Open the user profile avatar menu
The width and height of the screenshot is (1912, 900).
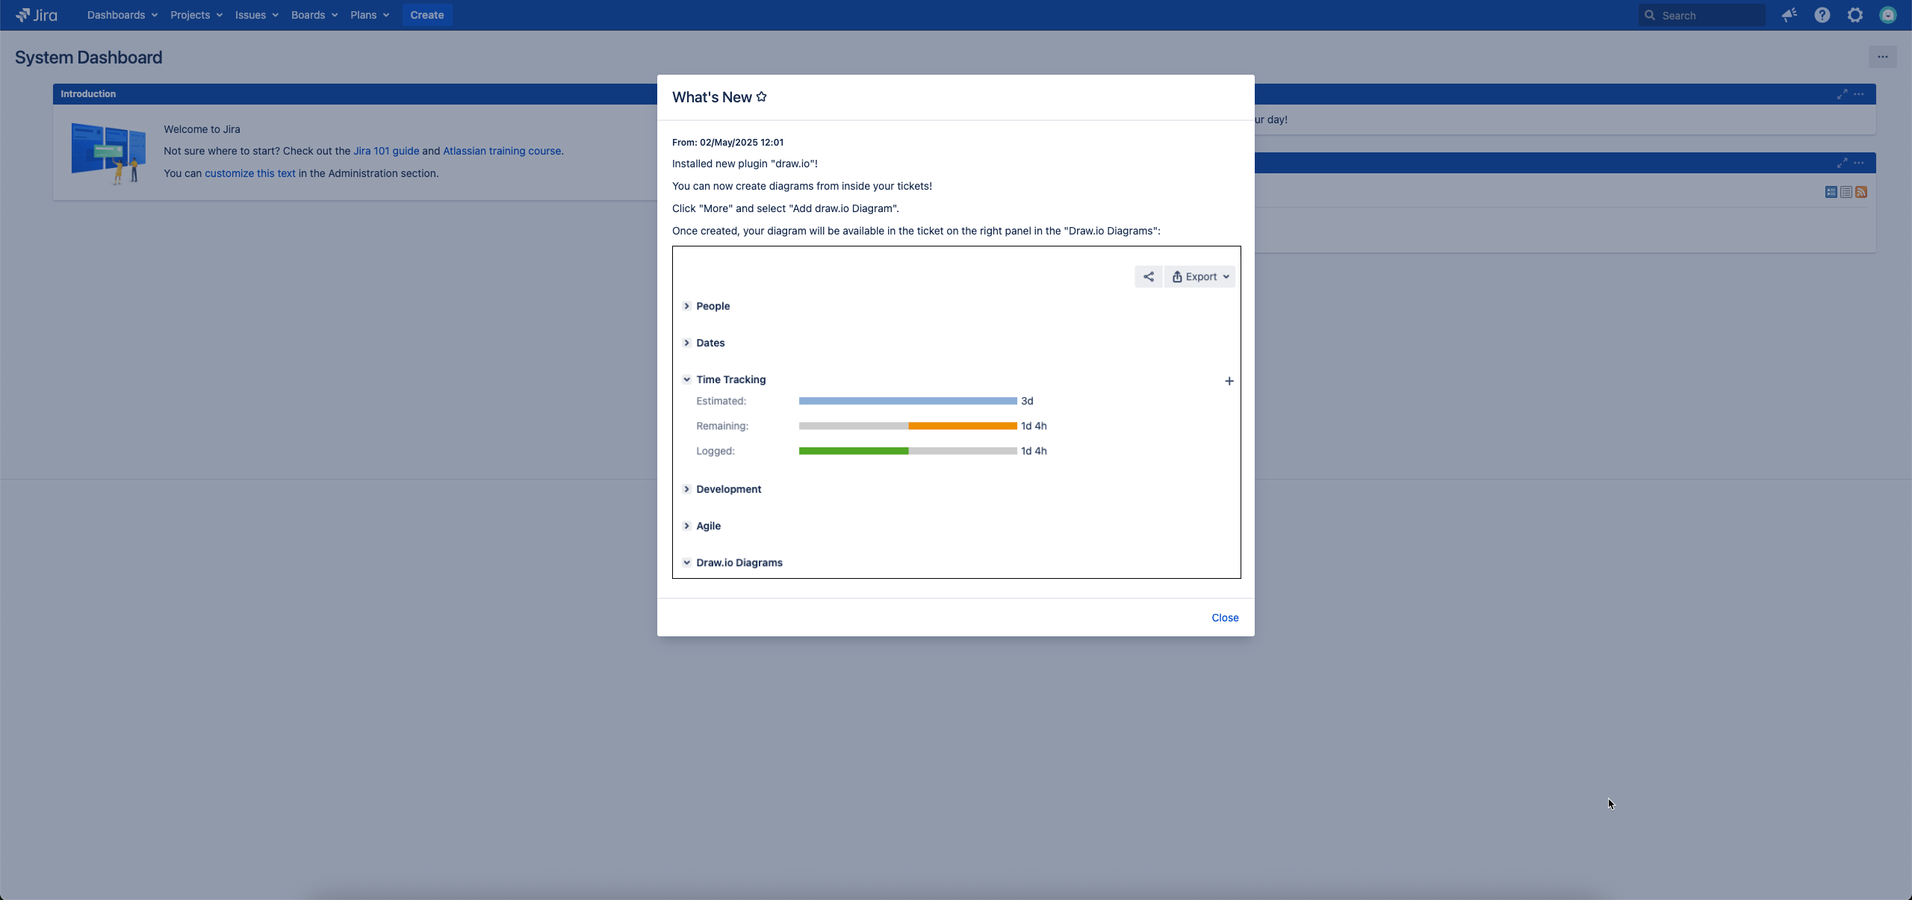(x=1888, y=15)
